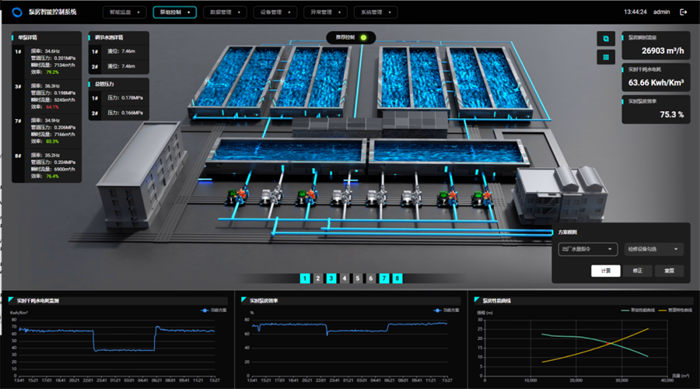This screenshot has height=389, width=700.
Task: Toggle the green indicator control switch
Action: coord(363,38)
